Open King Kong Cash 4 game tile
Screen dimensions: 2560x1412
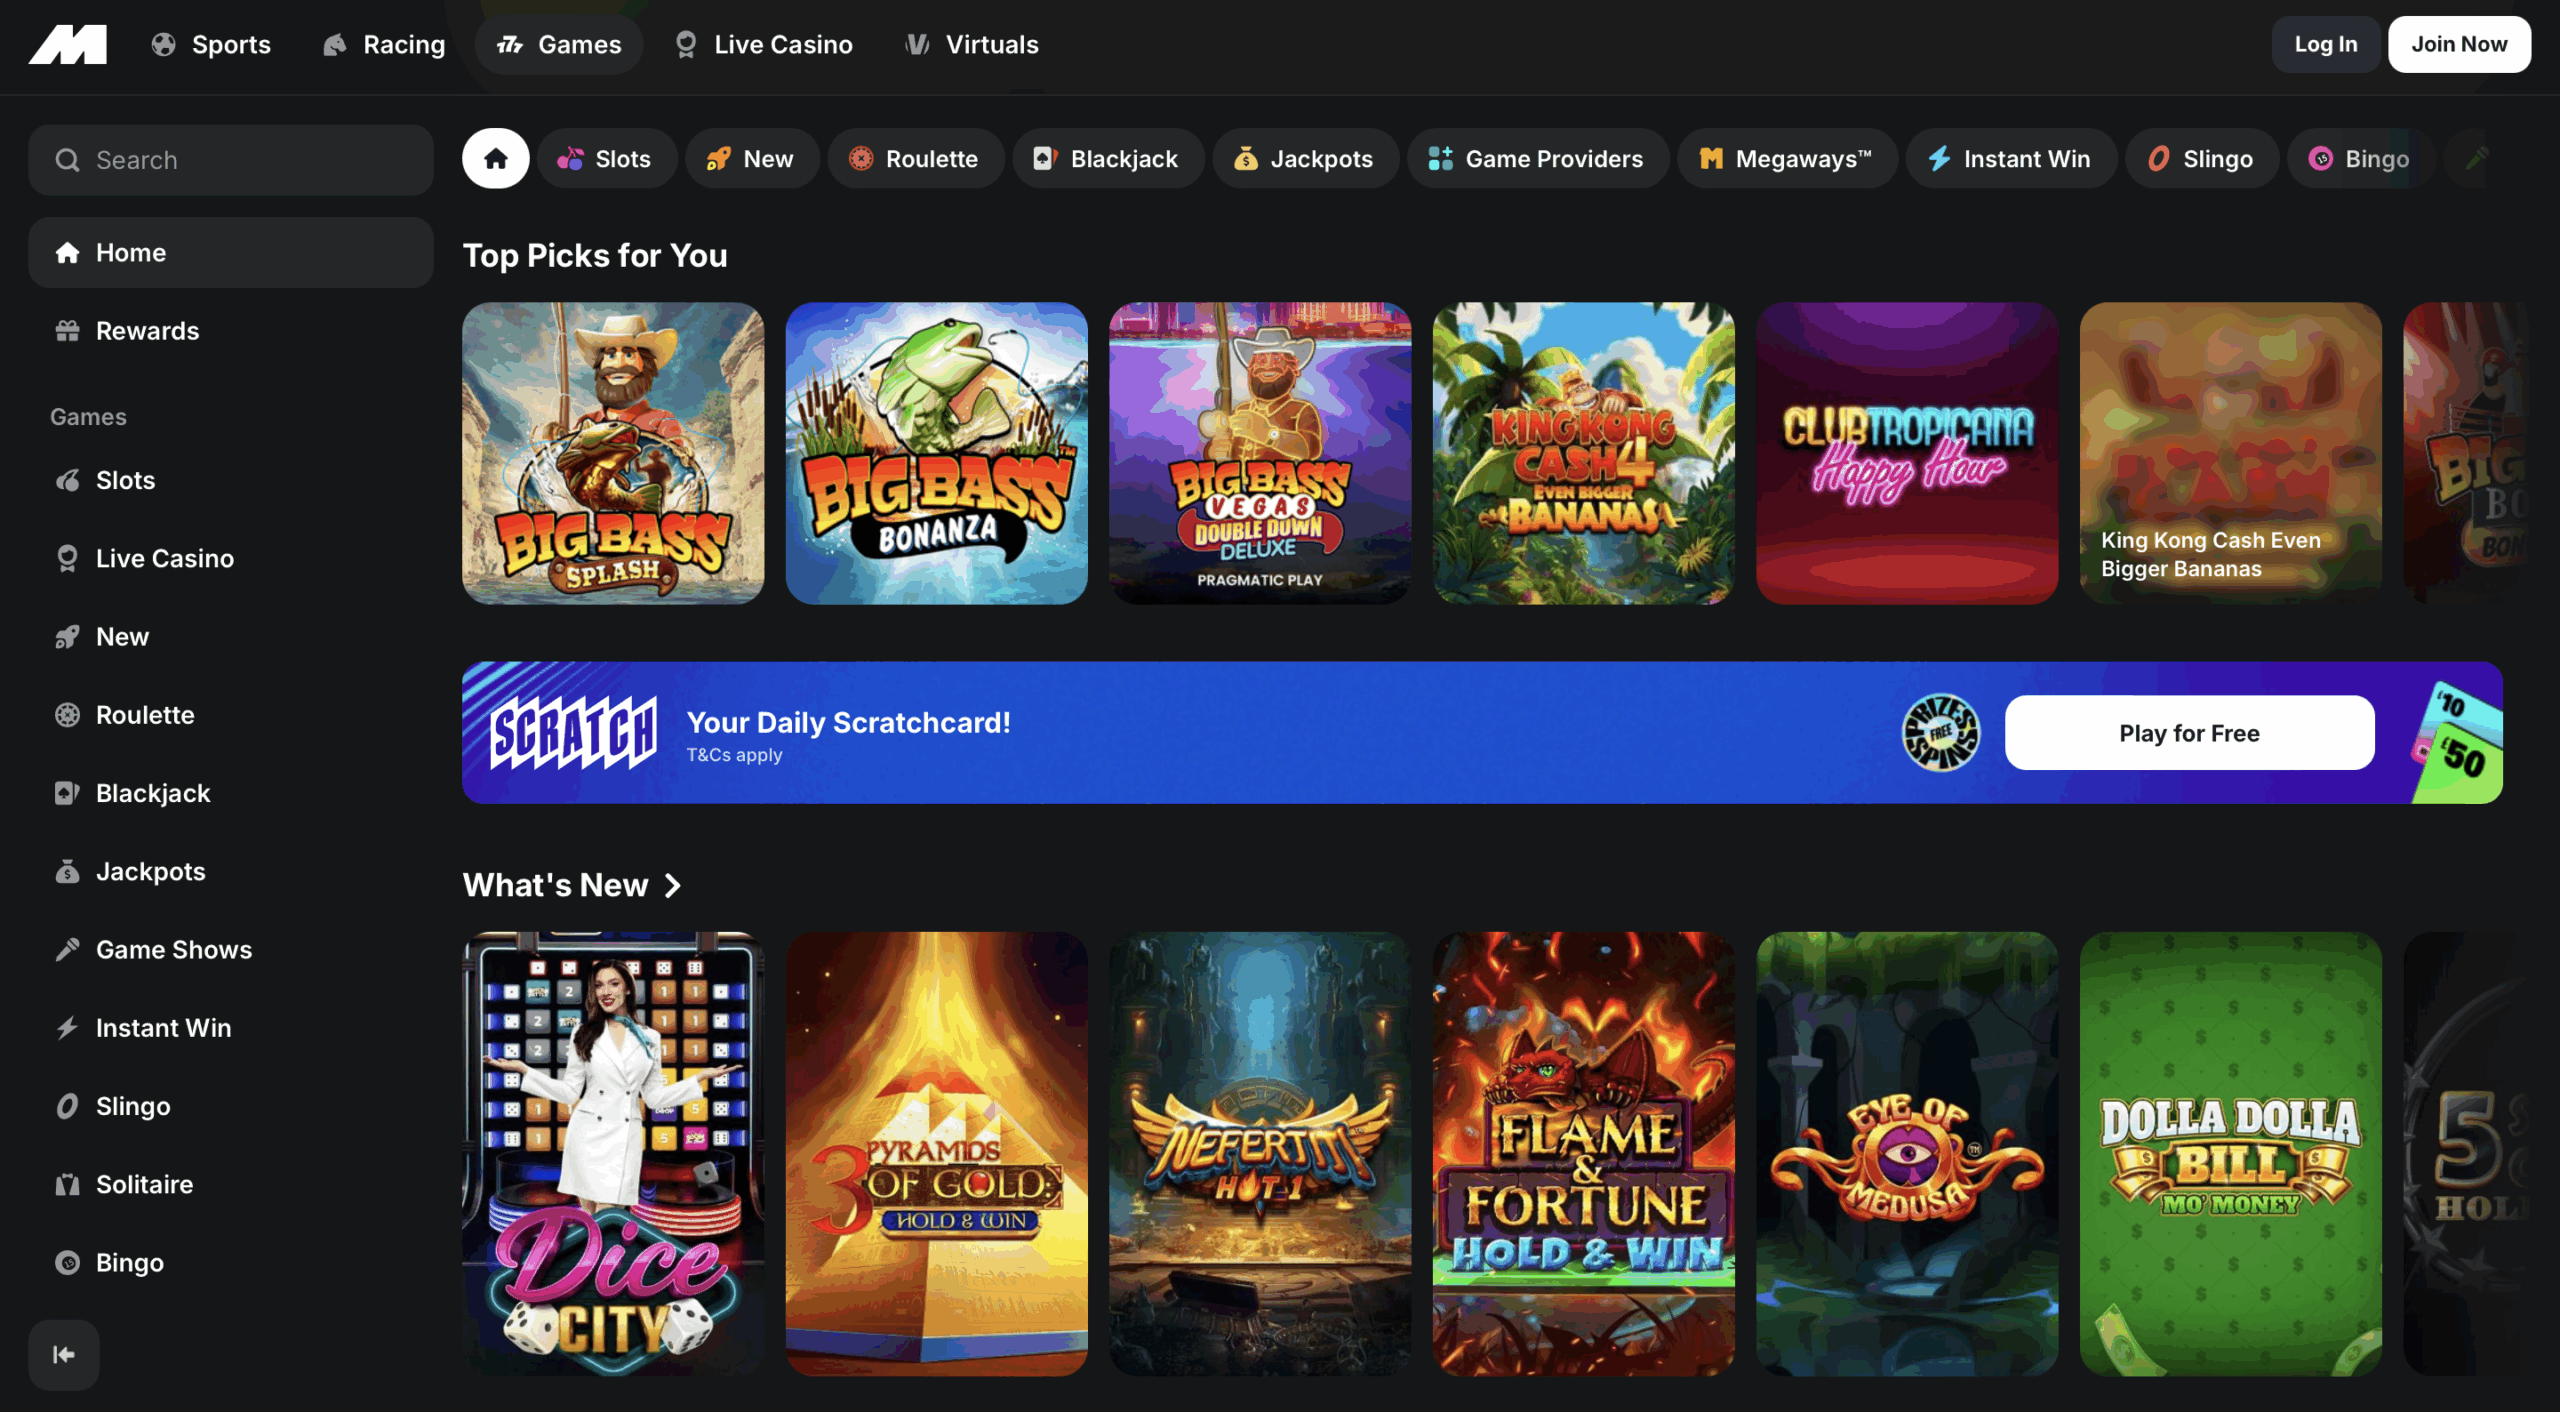[x=1584, y=453]
